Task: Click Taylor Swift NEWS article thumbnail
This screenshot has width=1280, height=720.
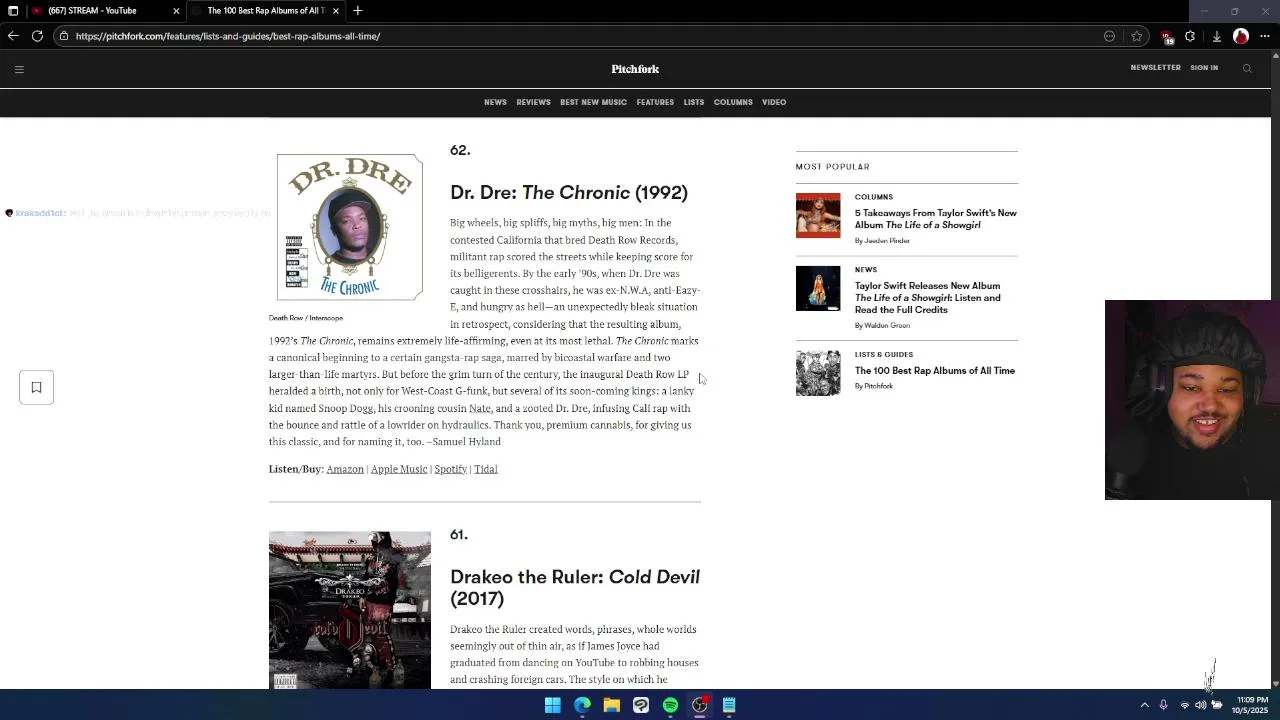Action: coord(818,288)
